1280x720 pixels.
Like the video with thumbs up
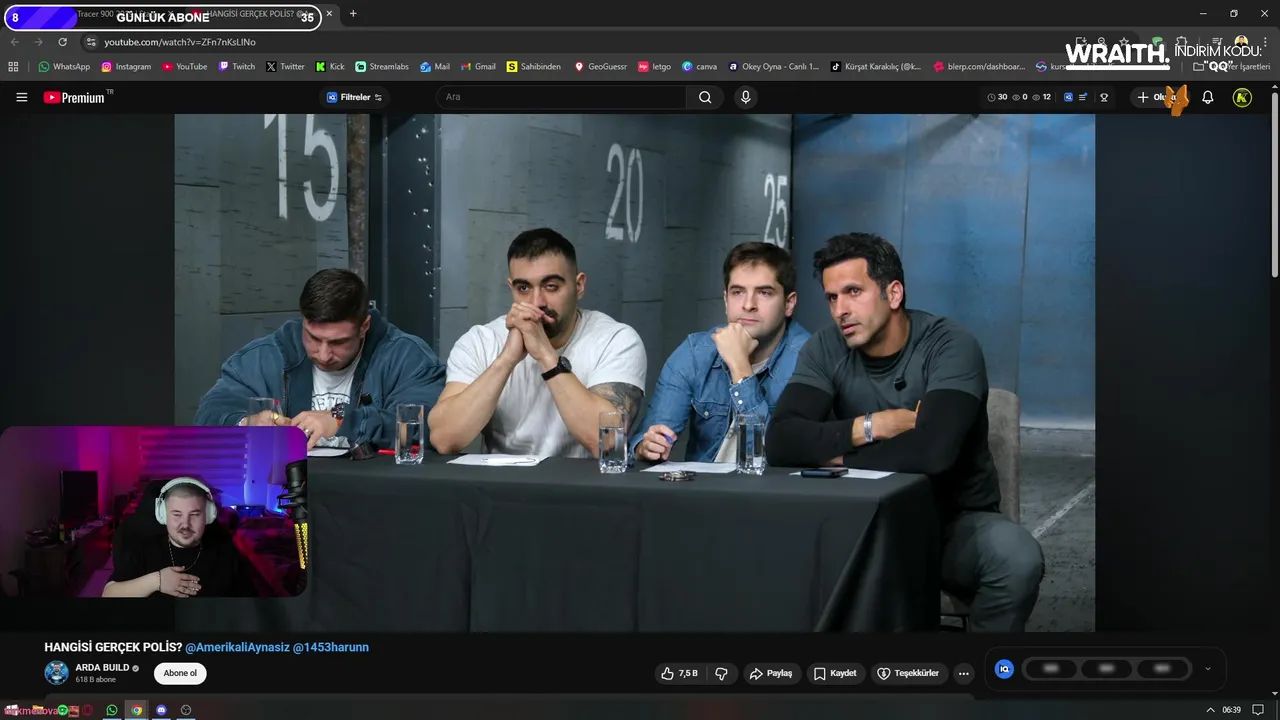[679, 673]
